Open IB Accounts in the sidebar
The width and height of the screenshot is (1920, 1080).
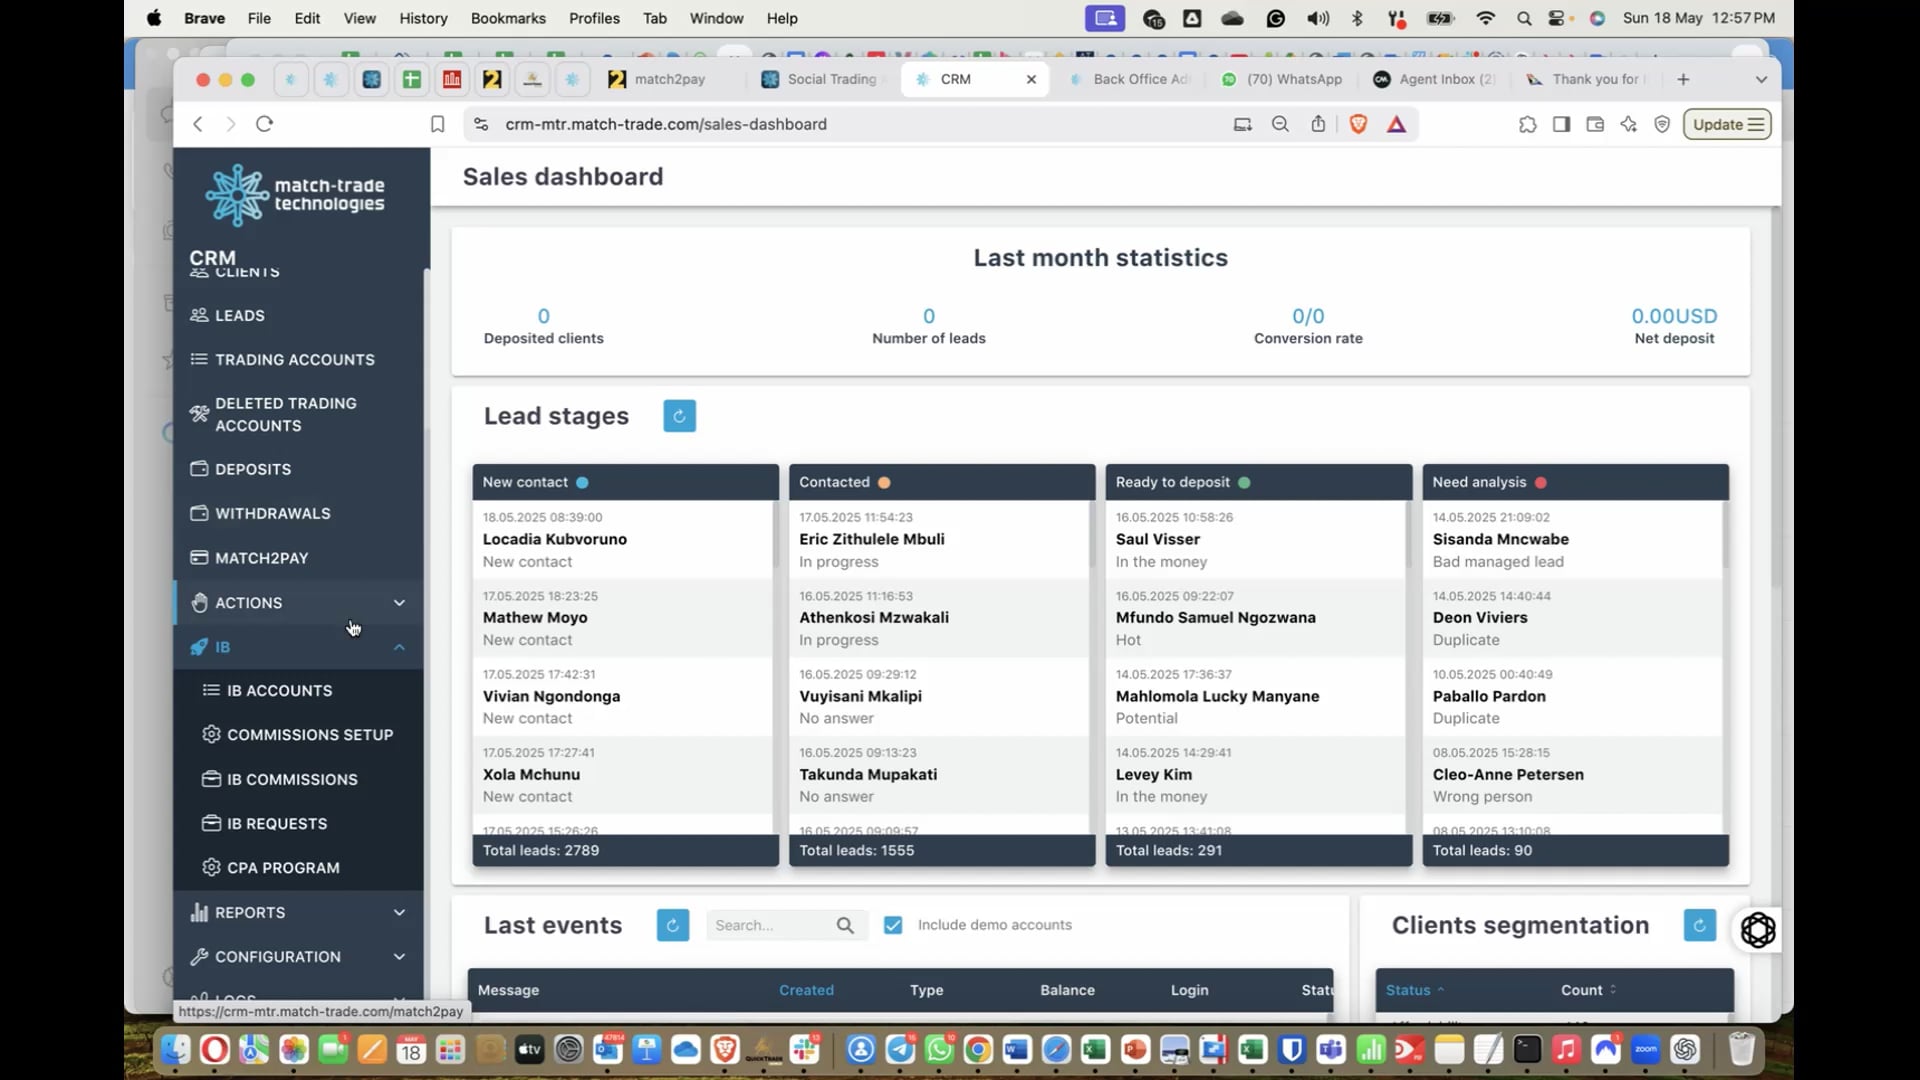(279, 690)
